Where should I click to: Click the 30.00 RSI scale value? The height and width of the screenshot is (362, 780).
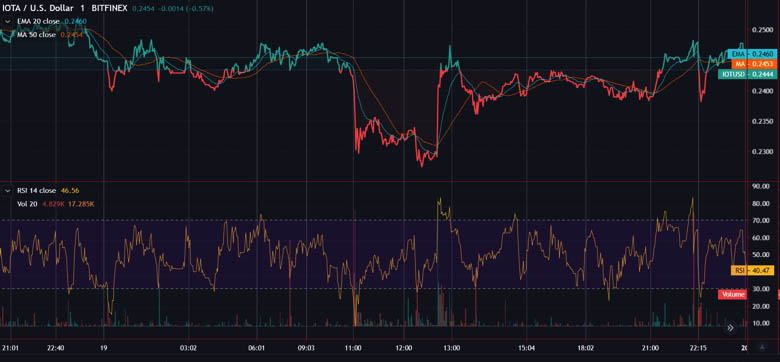tap(762, 289)
